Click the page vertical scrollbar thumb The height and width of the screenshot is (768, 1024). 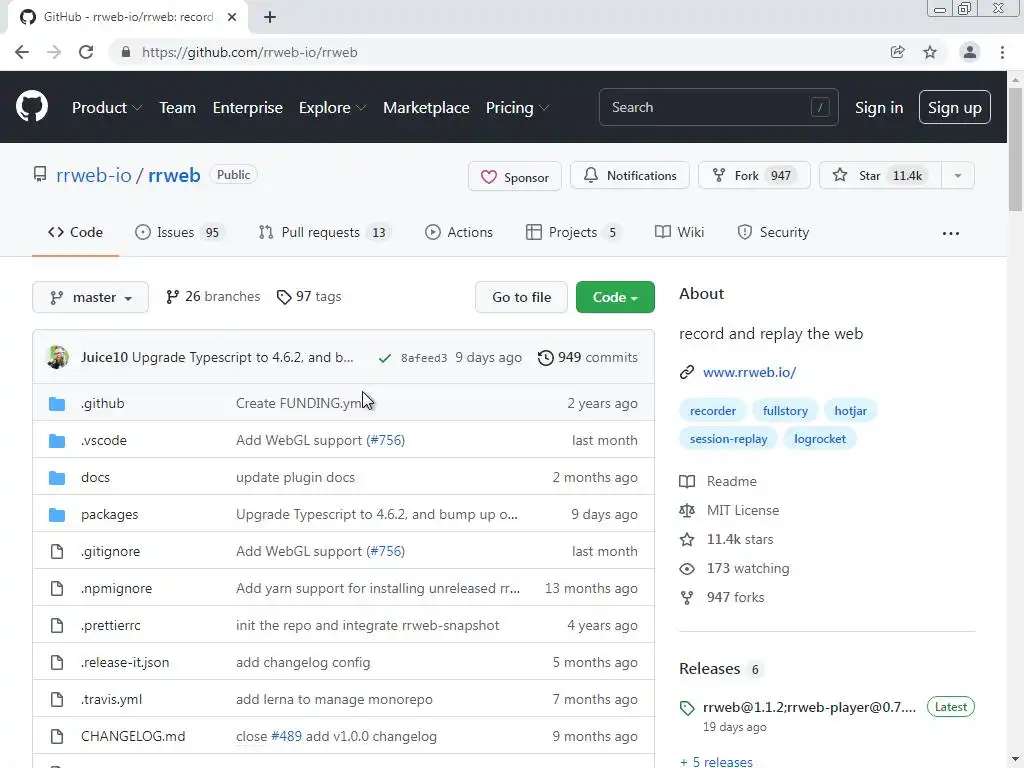coord(1015,149)
